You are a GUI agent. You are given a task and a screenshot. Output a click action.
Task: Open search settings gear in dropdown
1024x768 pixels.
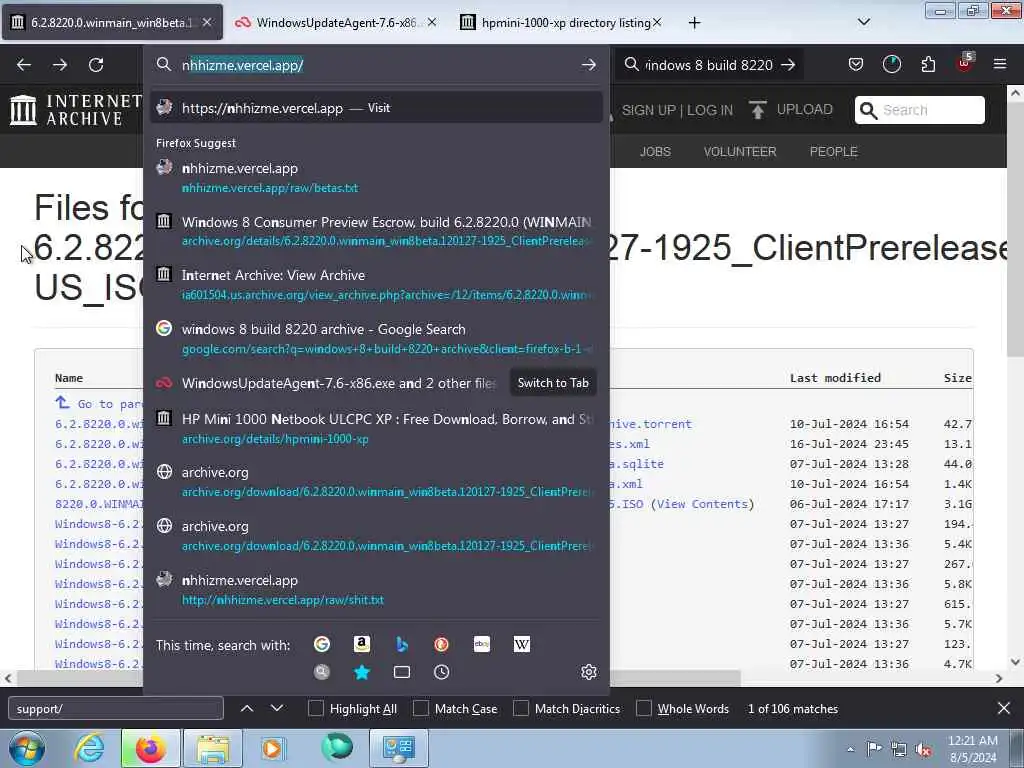click(x=588, y=672)
